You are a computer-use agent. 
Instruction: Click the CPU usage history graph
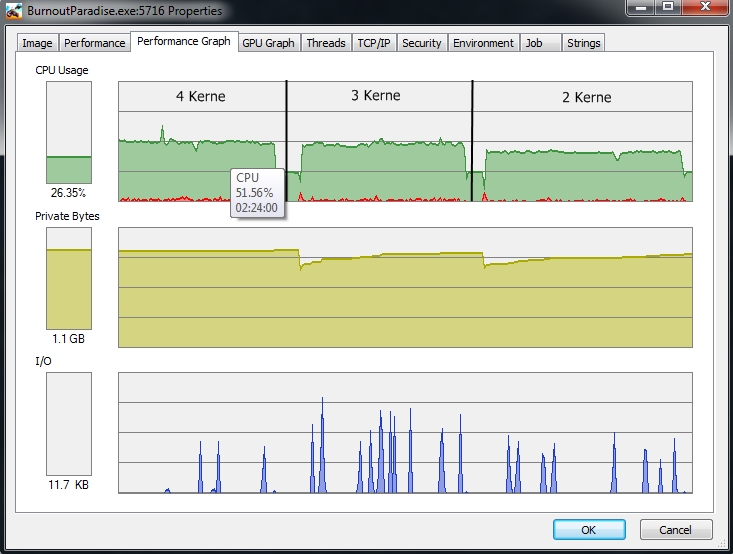[405, 141]
